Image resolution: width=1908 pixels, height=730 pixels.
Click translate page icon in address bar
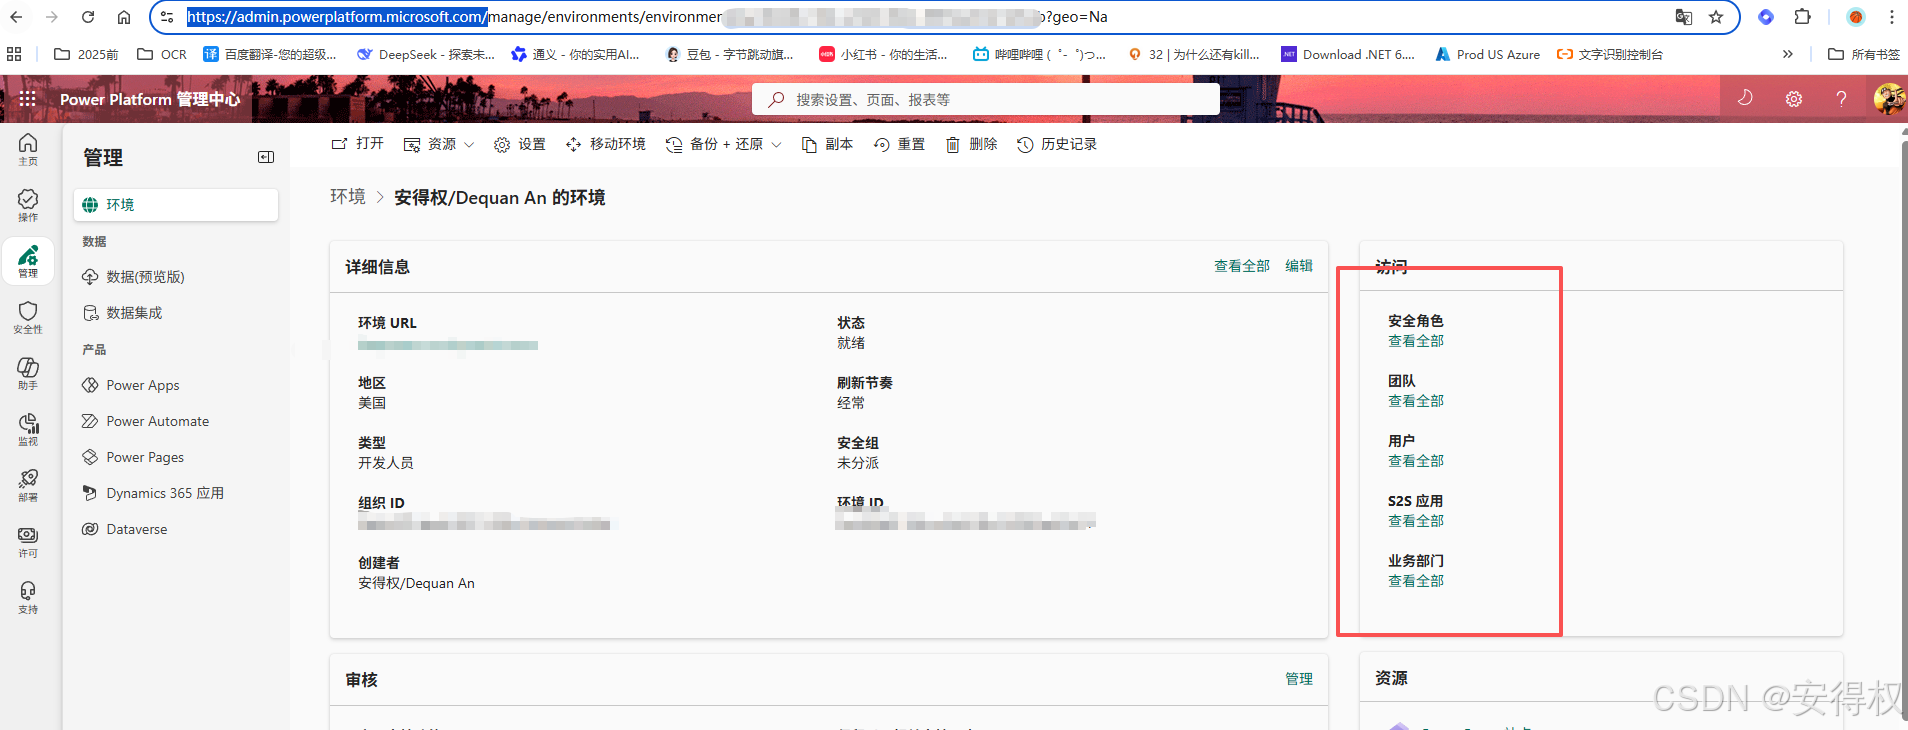(x=1684, y=17)
